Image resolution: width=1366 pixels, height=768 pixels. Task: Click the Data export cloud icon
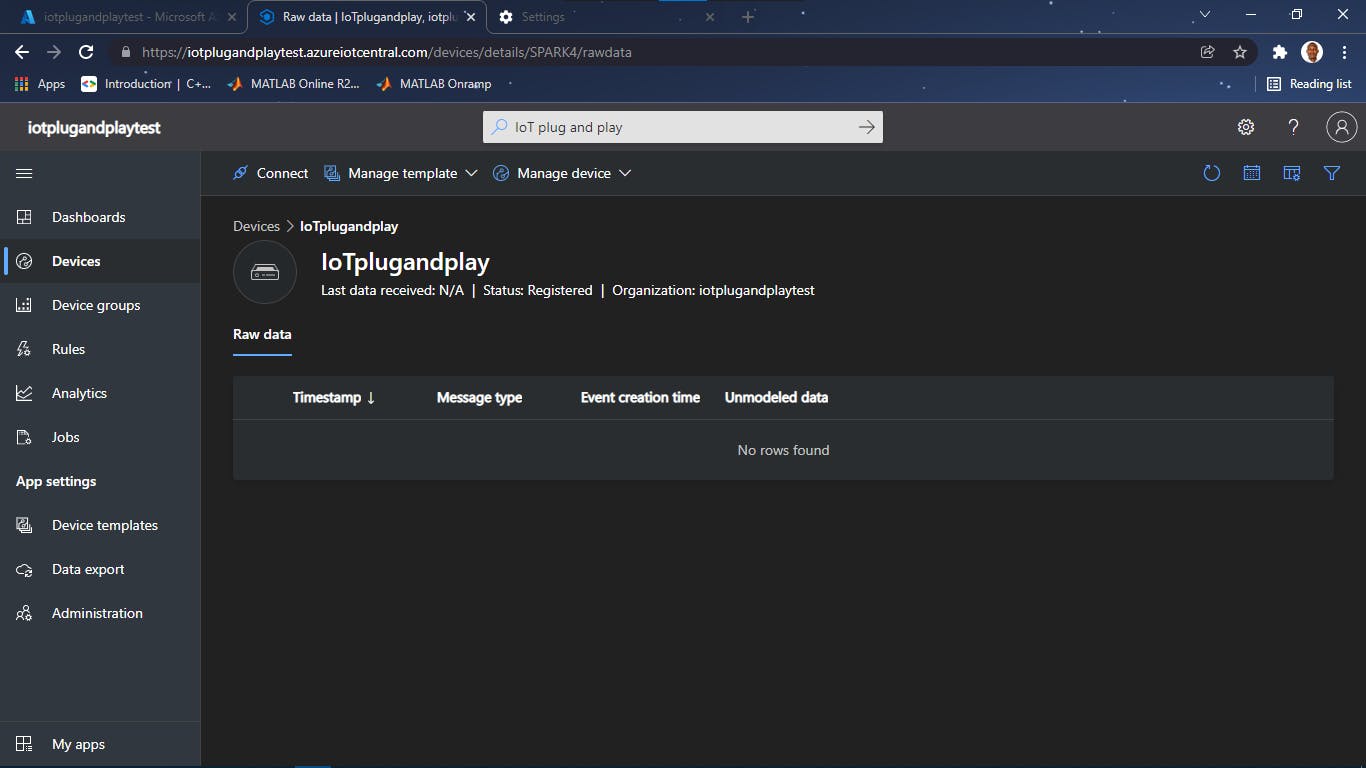coord(24,569)
